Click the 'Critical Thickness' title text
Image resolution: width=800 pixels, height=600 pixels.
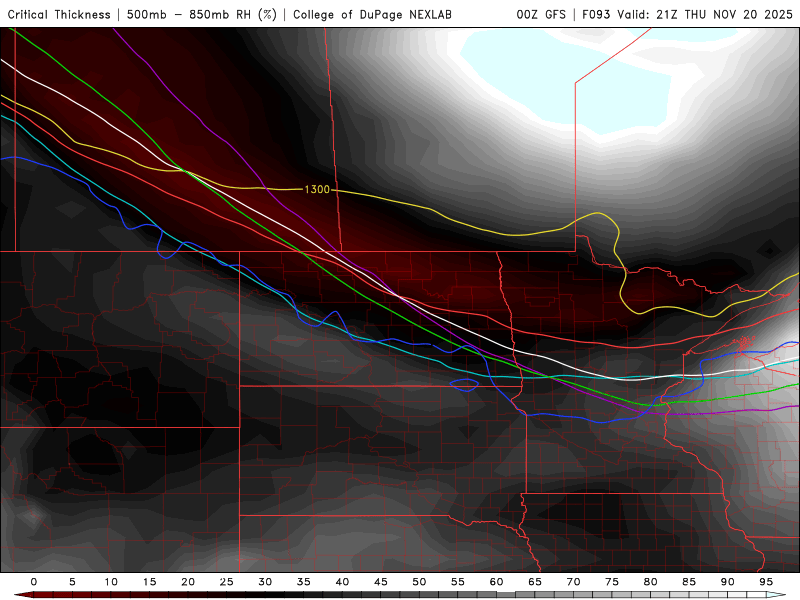pos(59,14)
